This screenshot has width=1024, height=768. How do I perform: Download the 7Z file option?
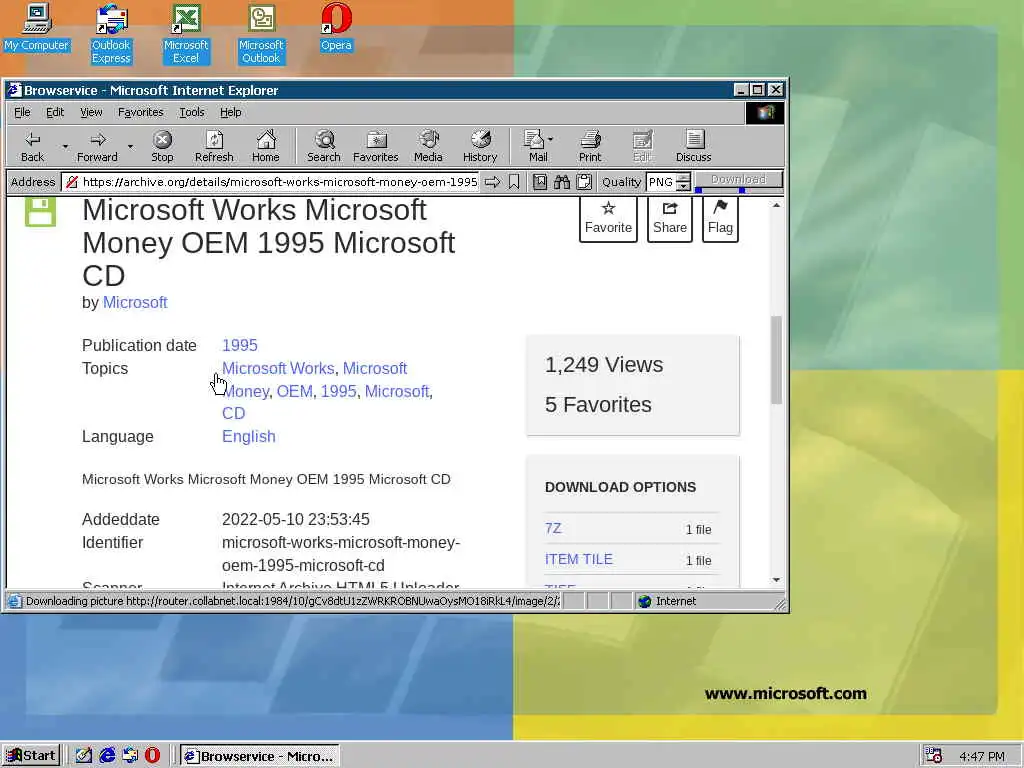[553, 528]
